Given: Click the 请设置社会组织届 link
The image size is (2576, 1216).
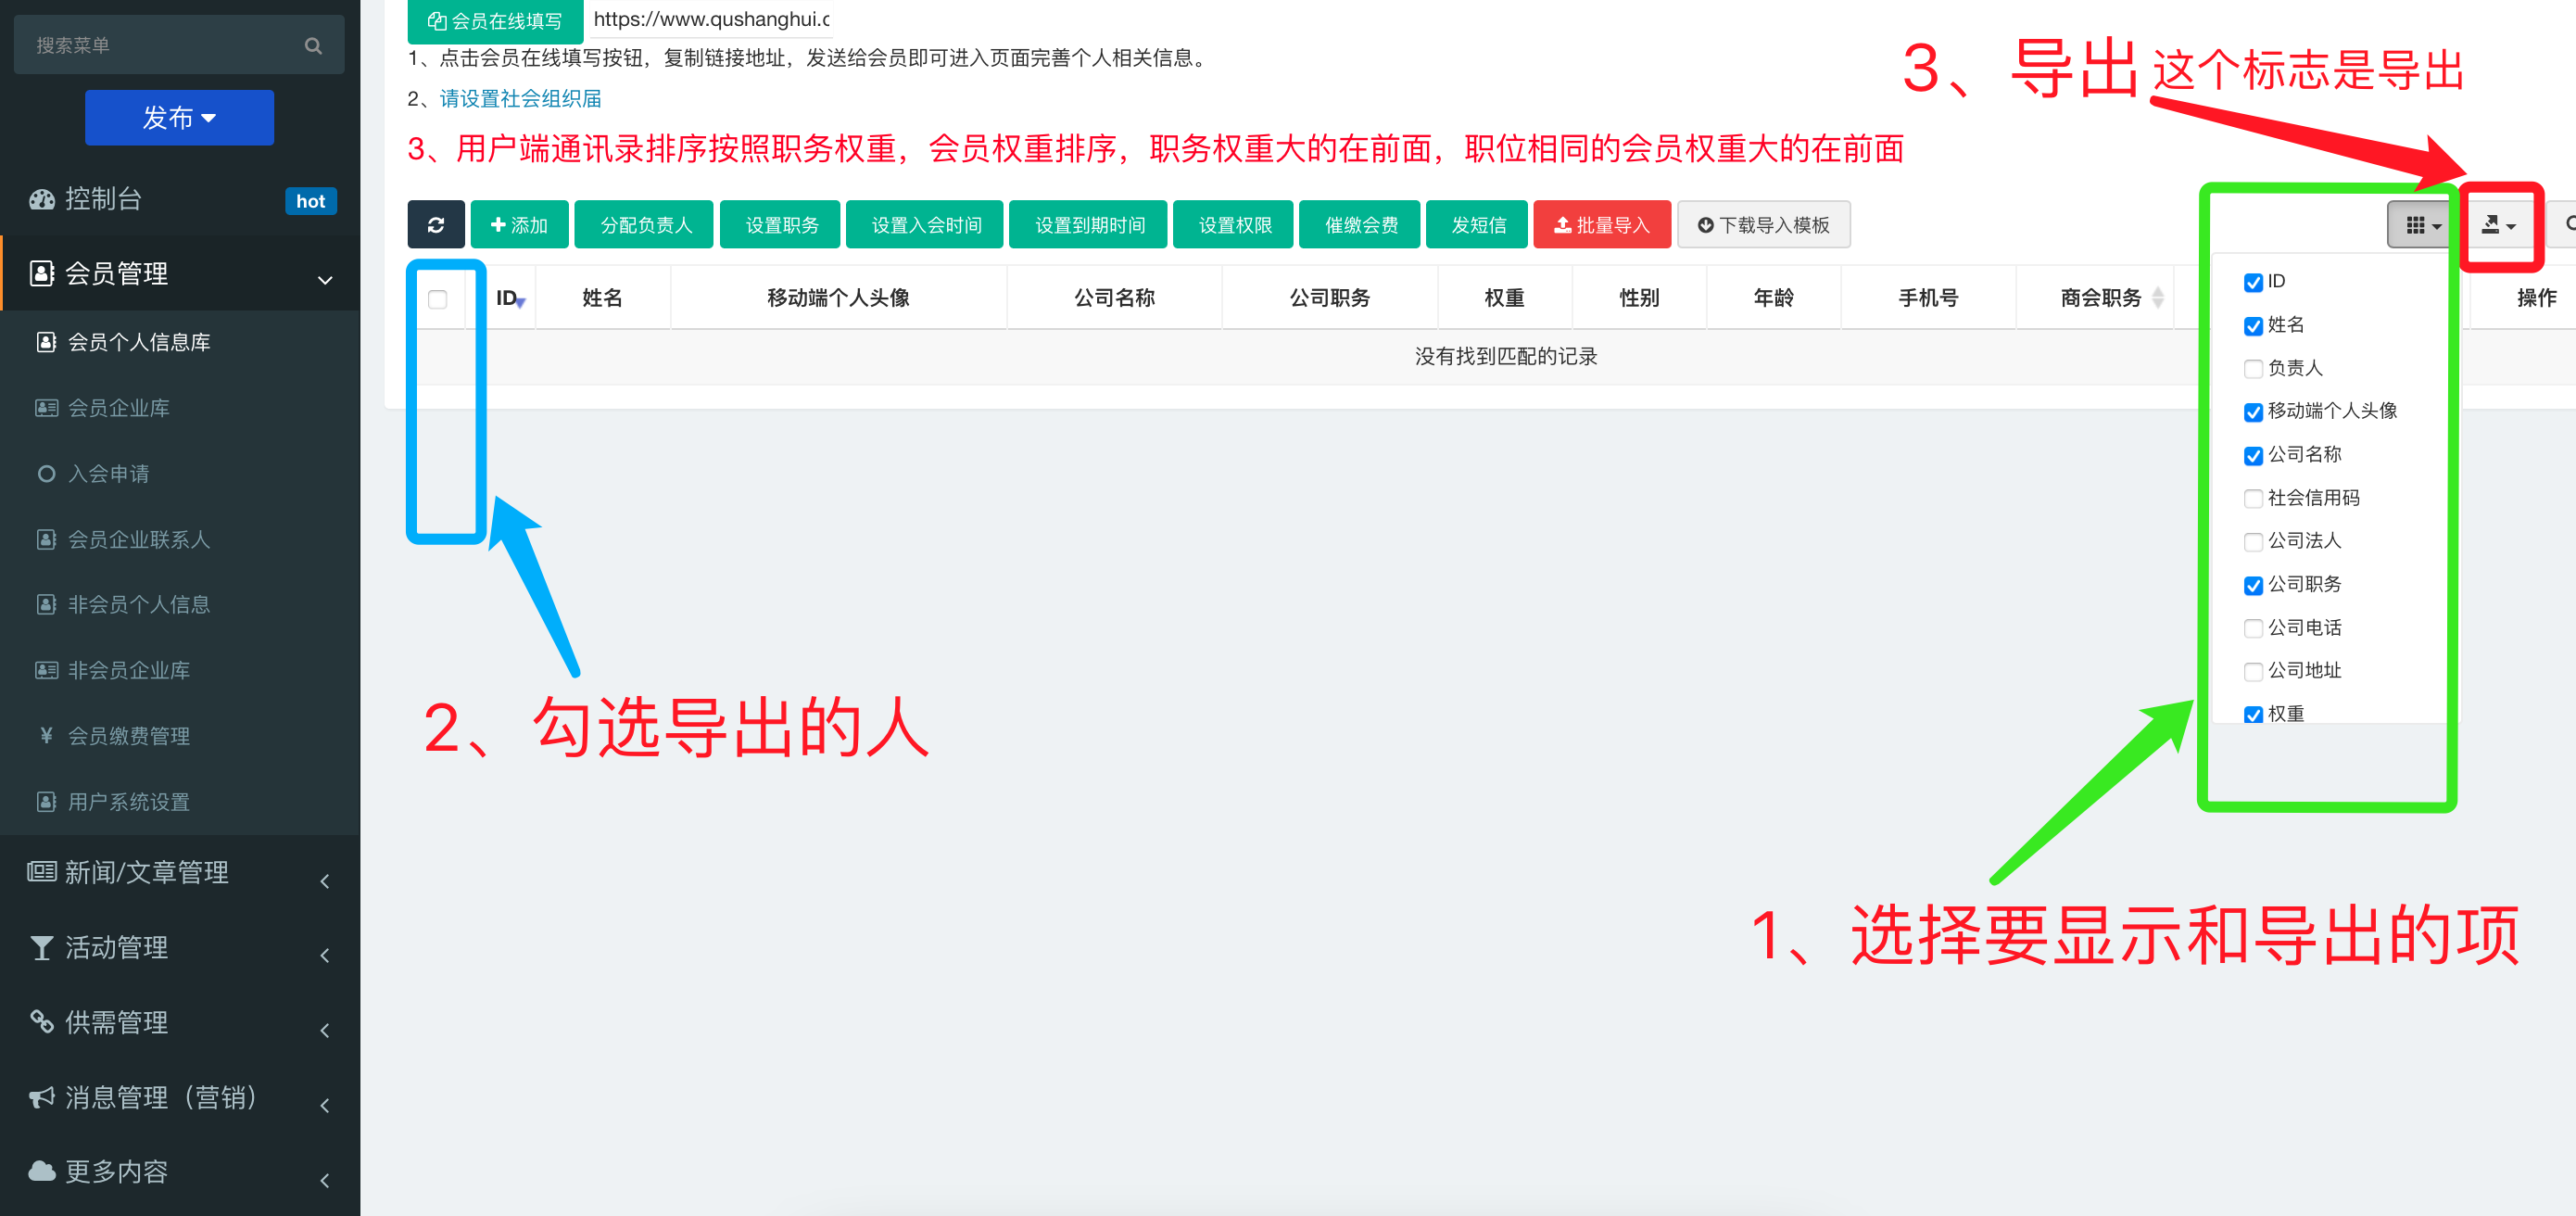Looking at the screenshot, I should click(x=520, y=99).
